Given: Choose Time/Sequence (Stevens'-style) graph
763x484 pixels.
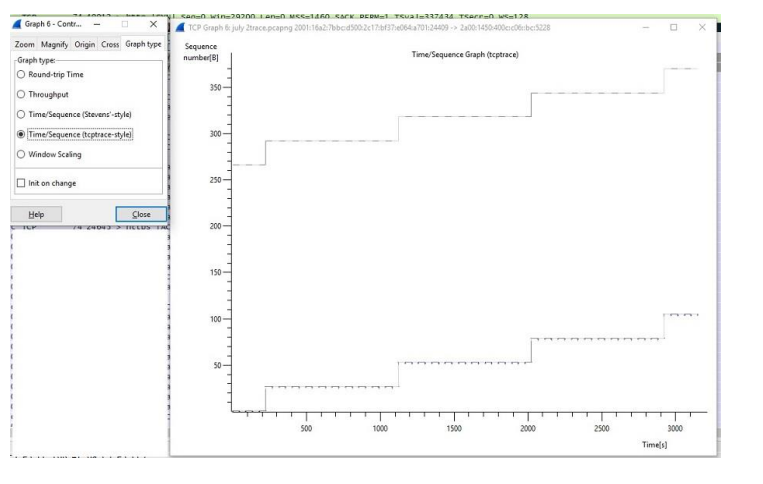Looking at the screenshot, I should point(21,114).
